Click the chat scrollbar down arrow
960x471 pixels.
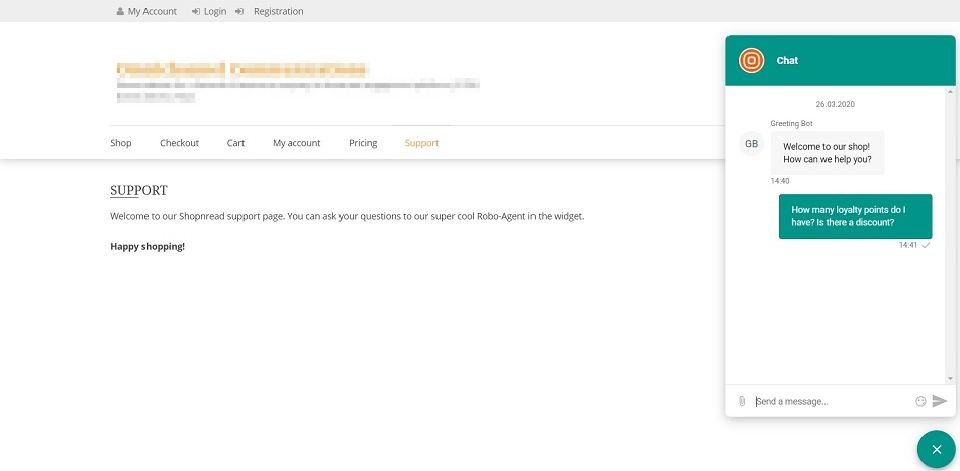[x=950, y=379]
